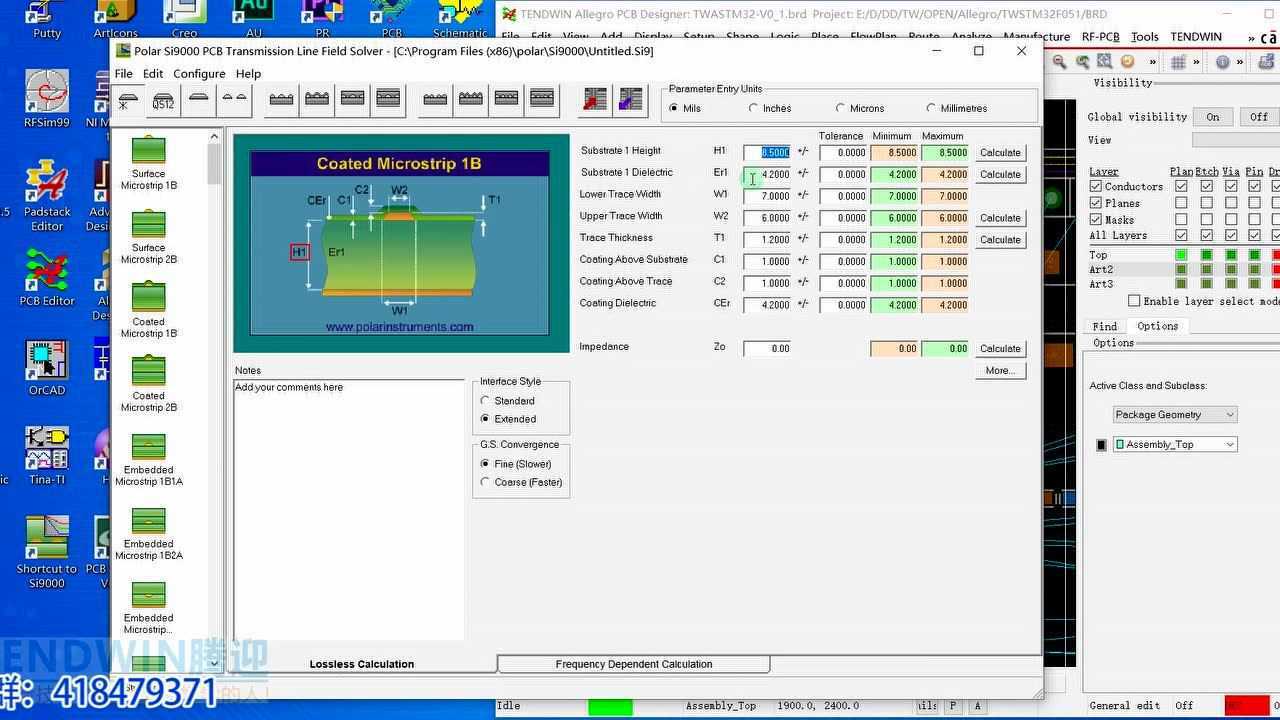Click the red arrow table export icon
The width and height of the screenshot is (1280, 720).
[x=596, y=100]
